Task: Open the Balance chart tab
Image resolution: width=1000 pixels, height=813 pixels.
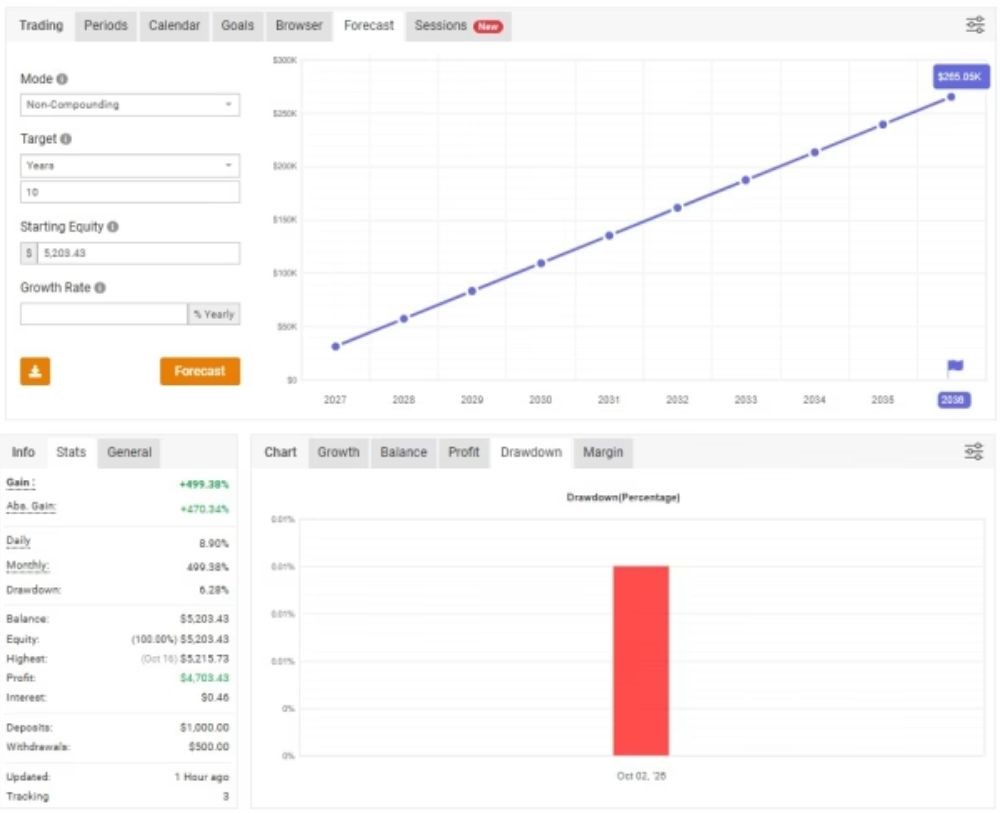Action: click(404, 452)
